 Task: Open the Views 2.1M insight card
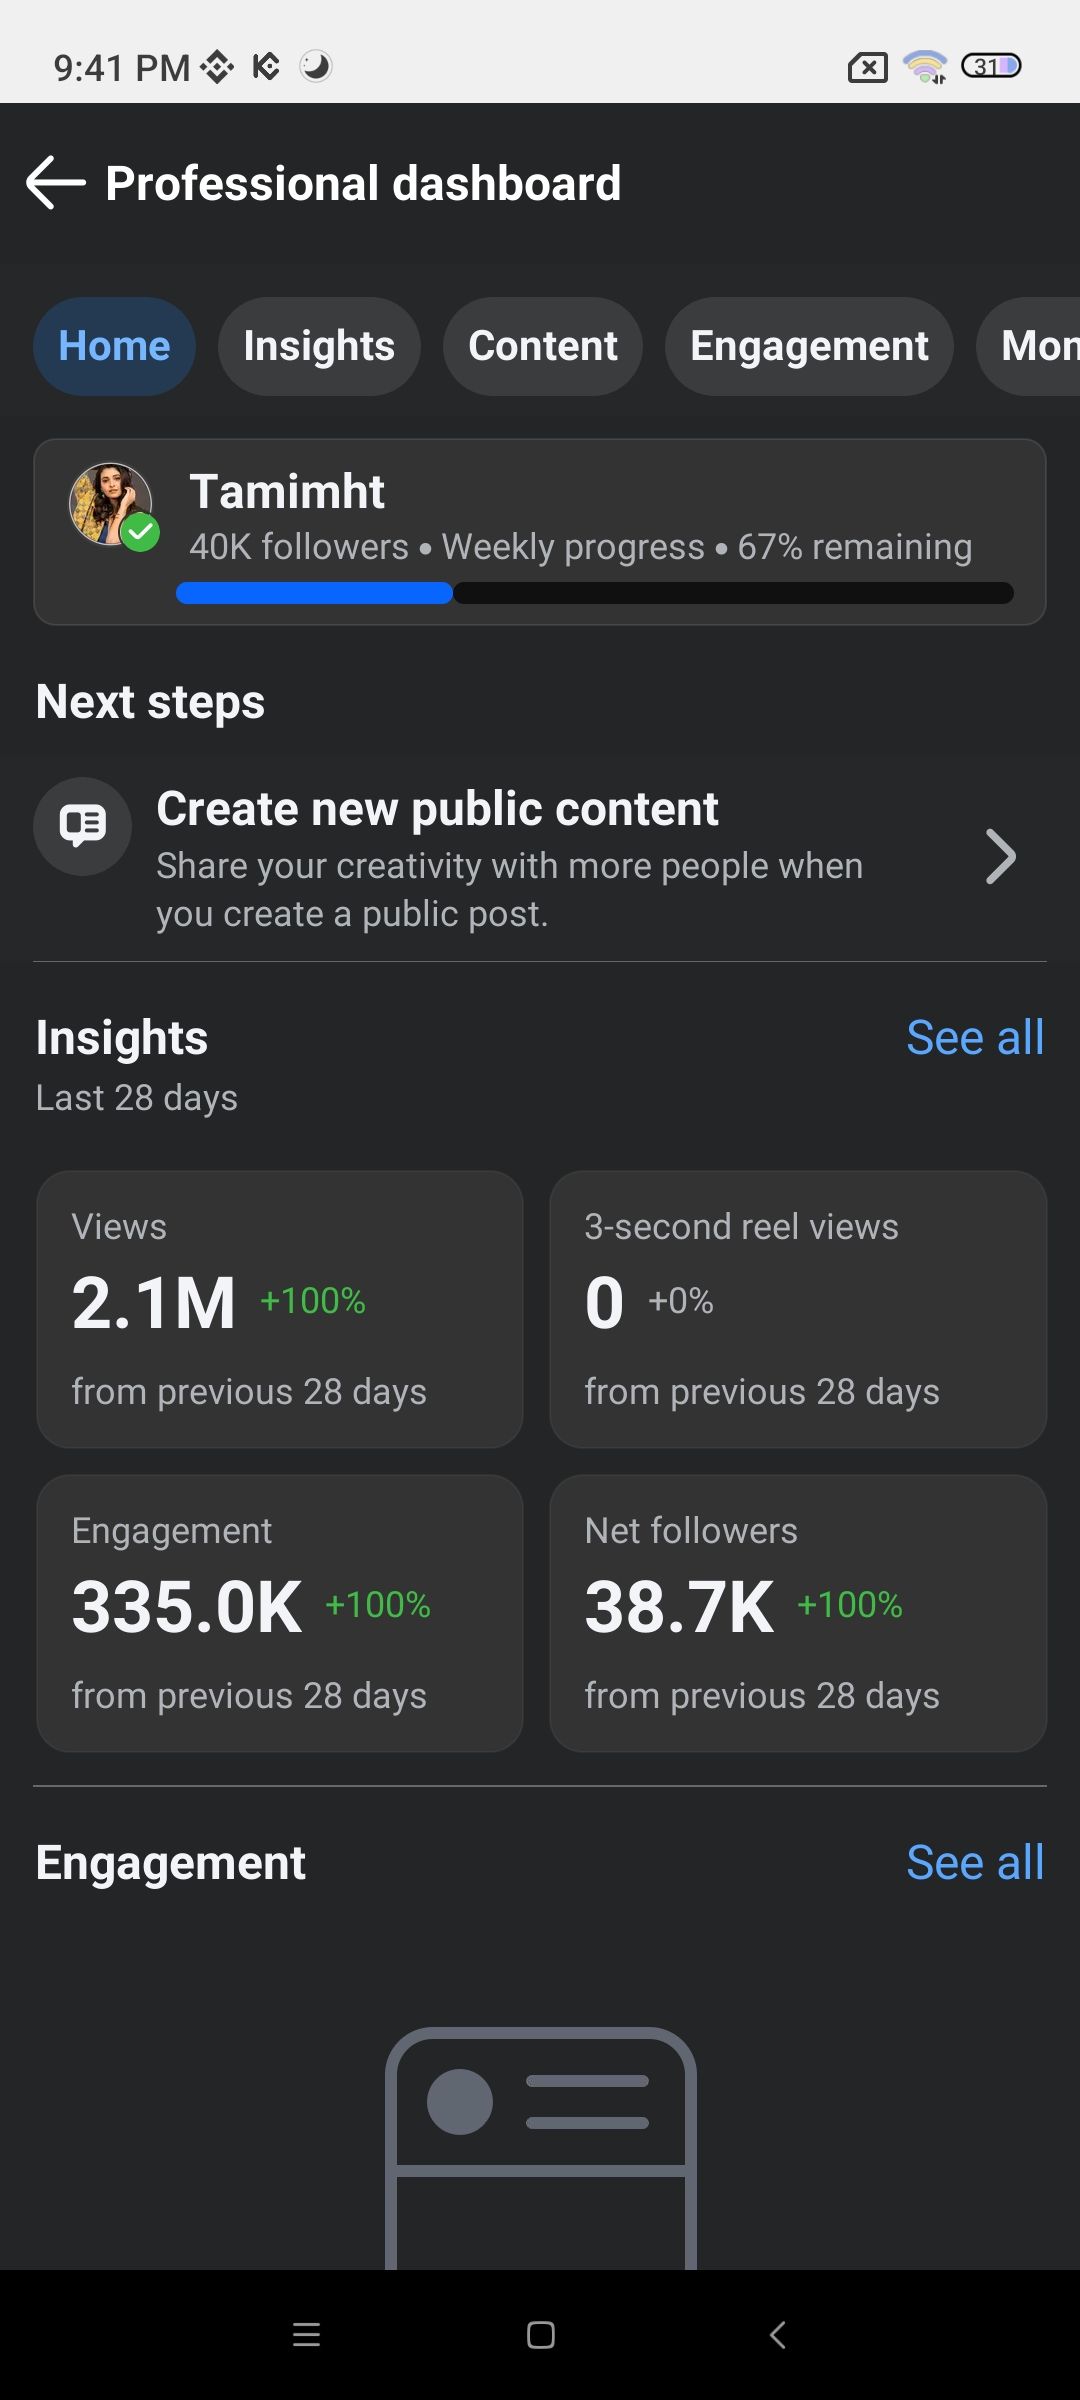280,1309
